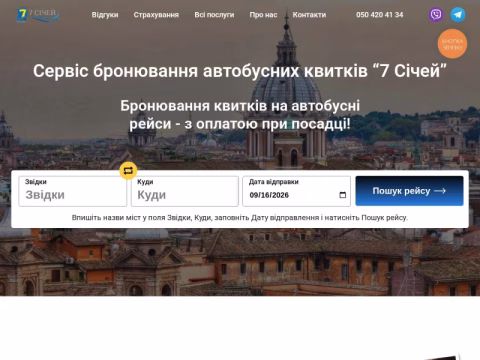
Task: Focus the Звідки departure city field
Action: pos(73,191)
